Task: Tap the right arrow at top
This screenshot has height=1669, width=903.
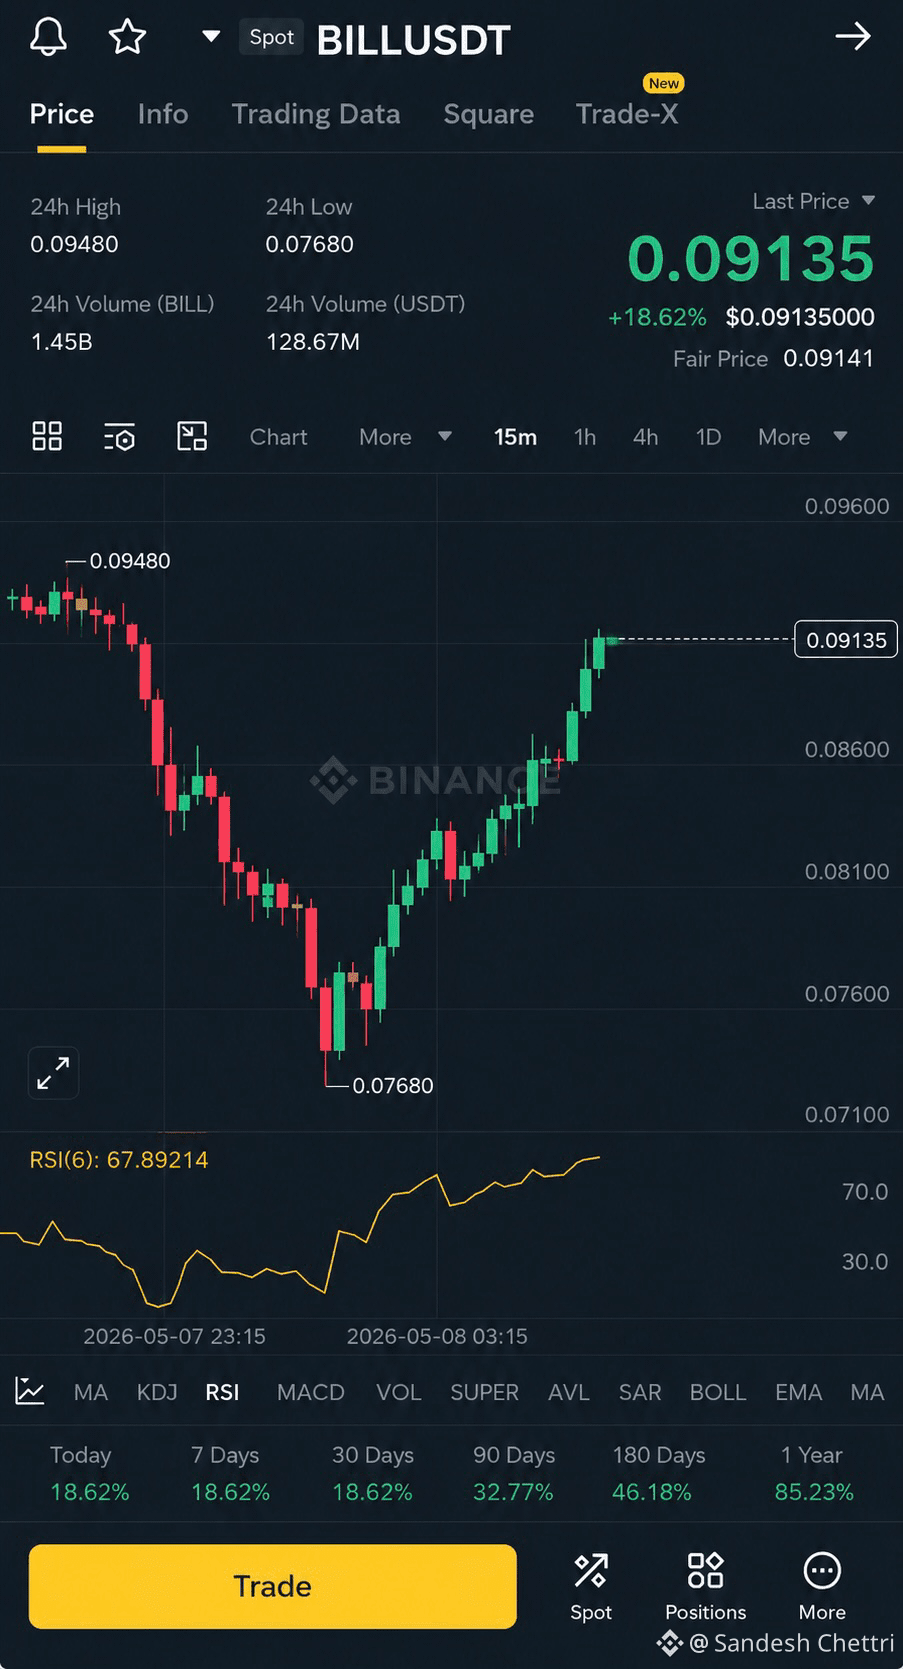Action: click(x=853, y=37)
